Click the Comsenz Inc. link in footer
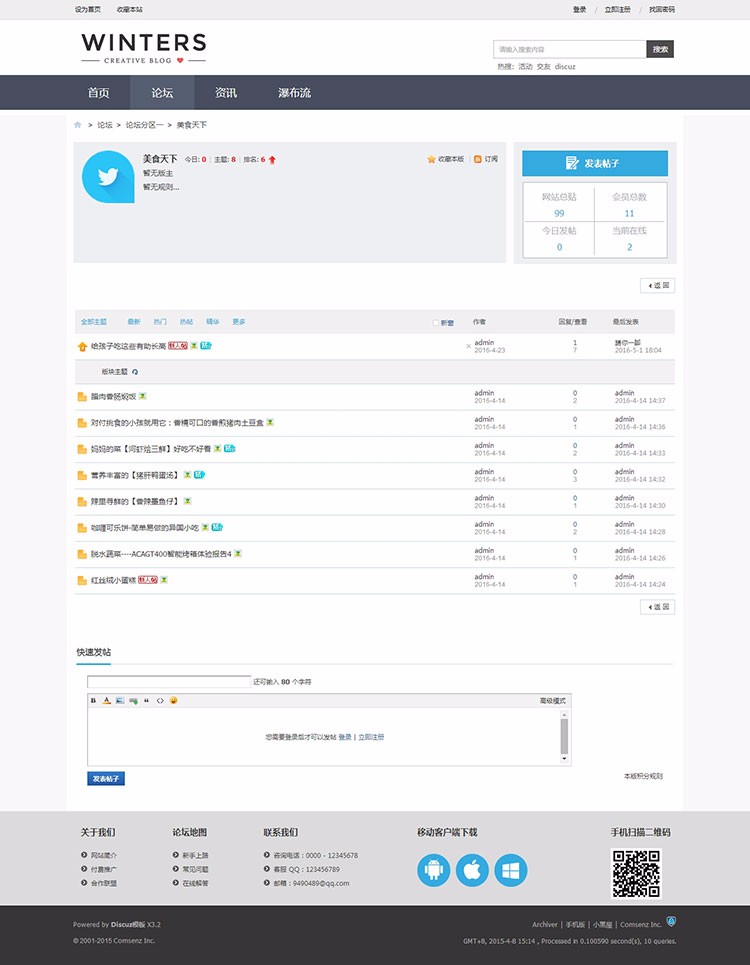Image resolution: width=750 pixels, height=965 pixels. 640,924
